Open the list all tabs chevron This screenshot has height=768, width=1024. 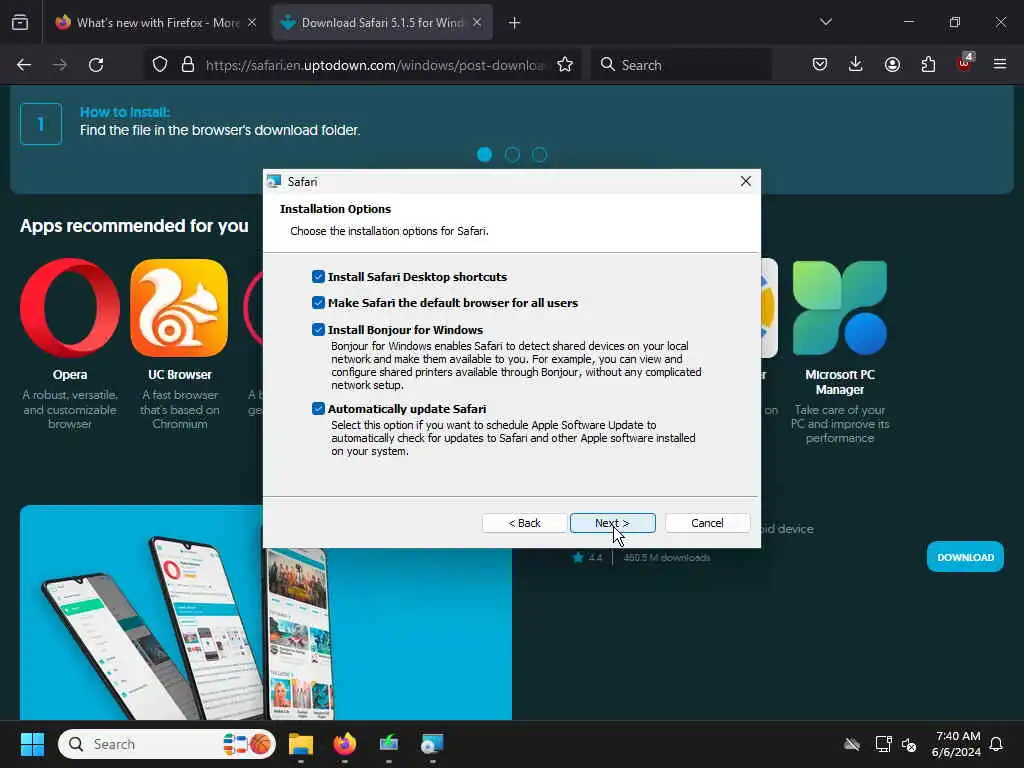[x=825, y=22]
